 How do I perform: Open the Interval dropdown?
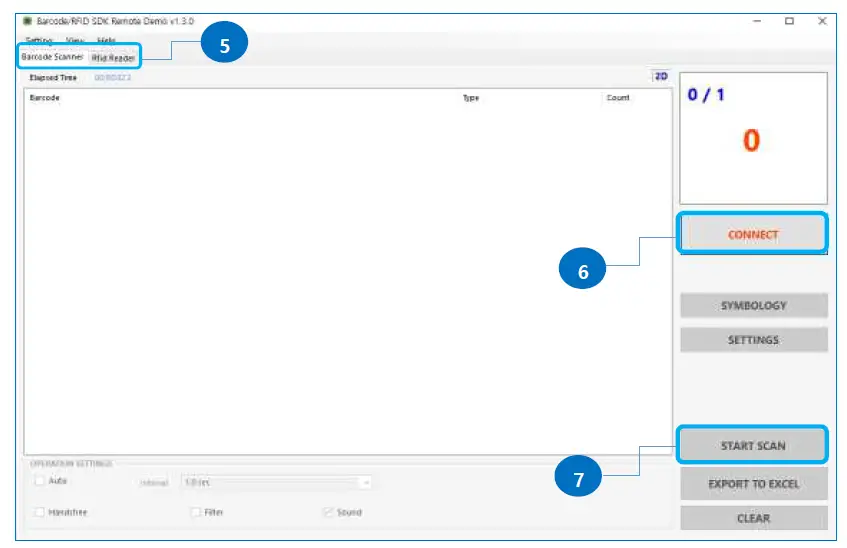[276, 482]
